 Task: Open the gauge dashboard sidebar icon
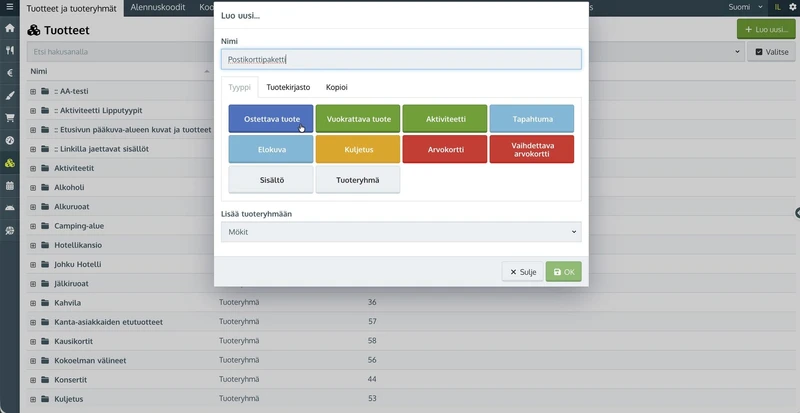(x=10, y=140)
